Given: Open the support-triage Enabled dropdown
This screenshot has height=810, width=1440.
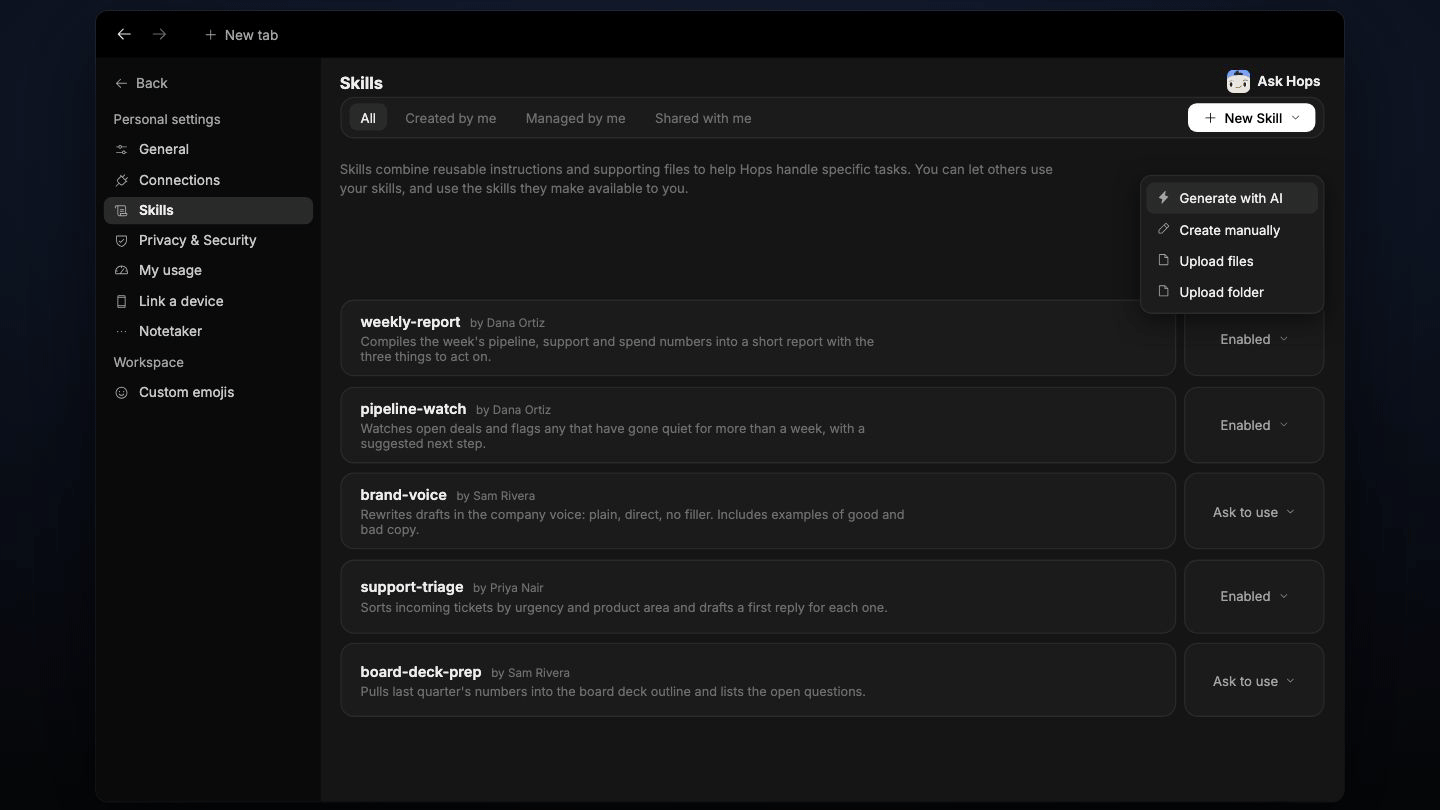Looking at the screenshot, I should coord(1254,596).
